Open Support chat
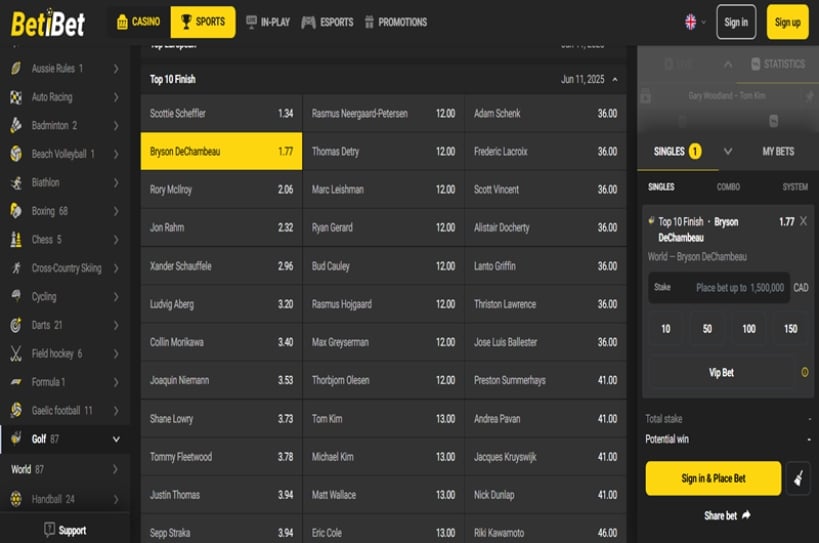 click(x=65, y=530)
